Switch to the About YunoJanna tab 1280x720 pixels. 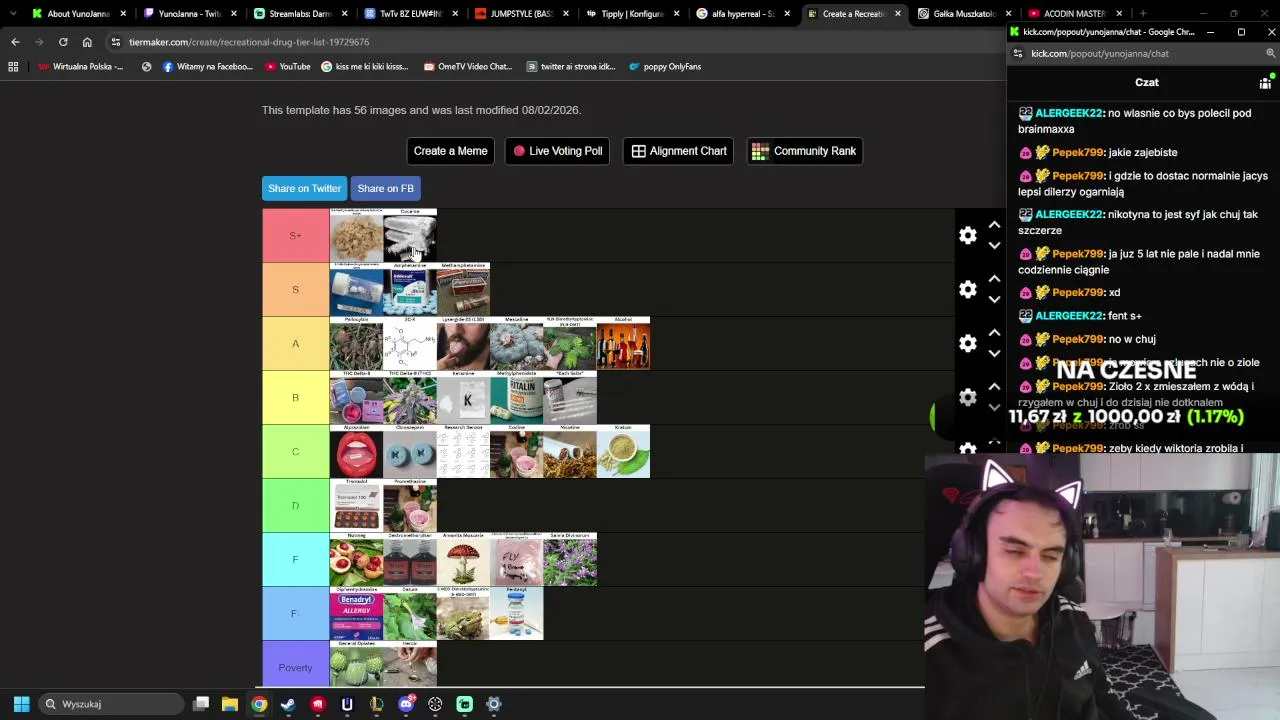tap(78, 14)
